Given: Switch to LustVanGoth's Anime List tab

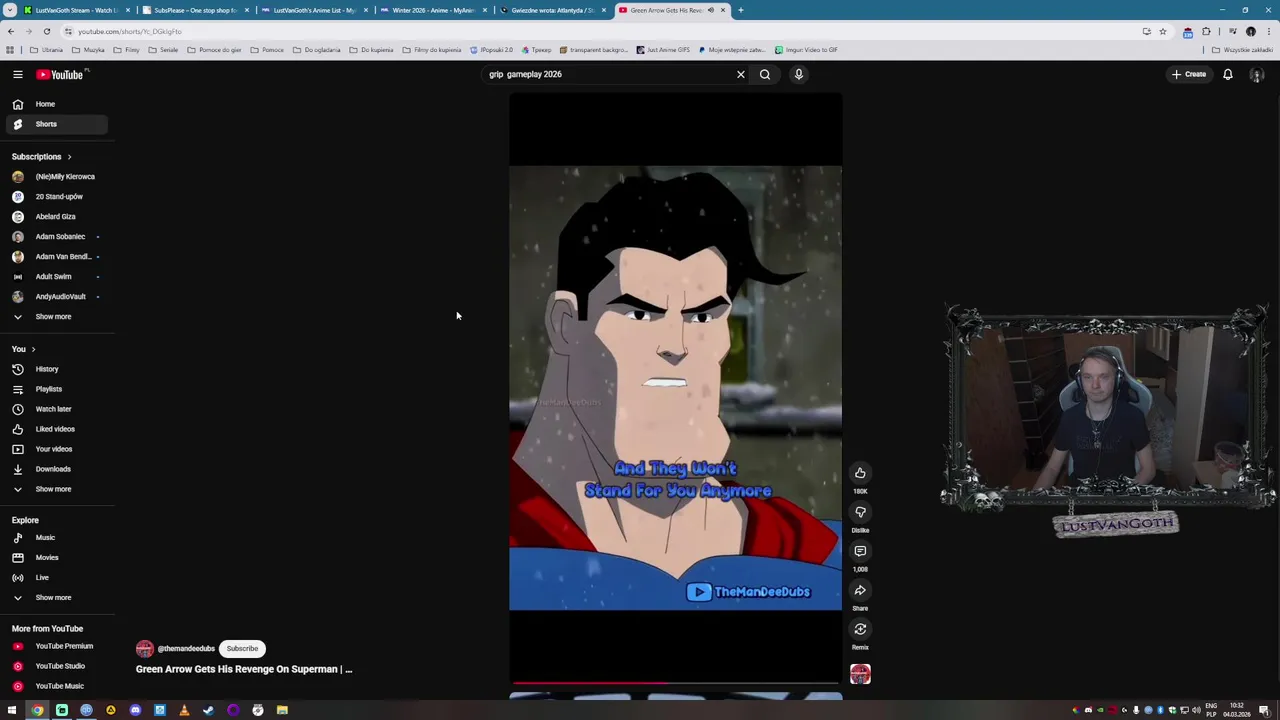Looking at the screenshot, I should click(x=313, y=10).
